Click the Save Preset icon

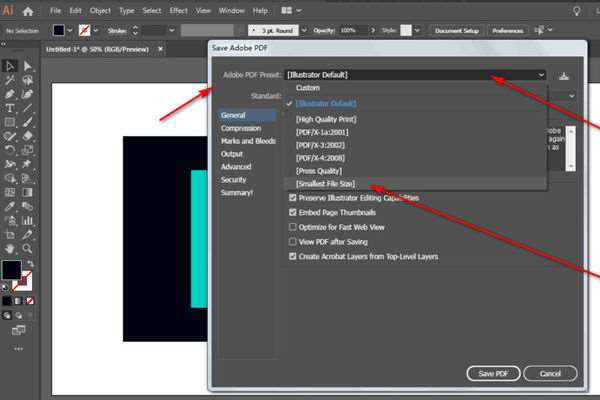click(x=564, y=76)
